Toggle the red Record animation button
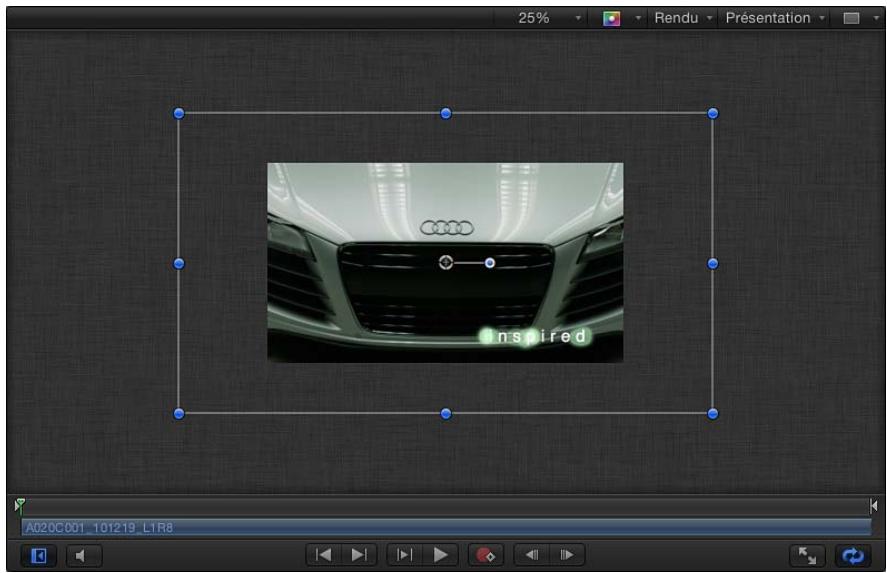The width and height of the screenshot is (887, 573). 485,555
